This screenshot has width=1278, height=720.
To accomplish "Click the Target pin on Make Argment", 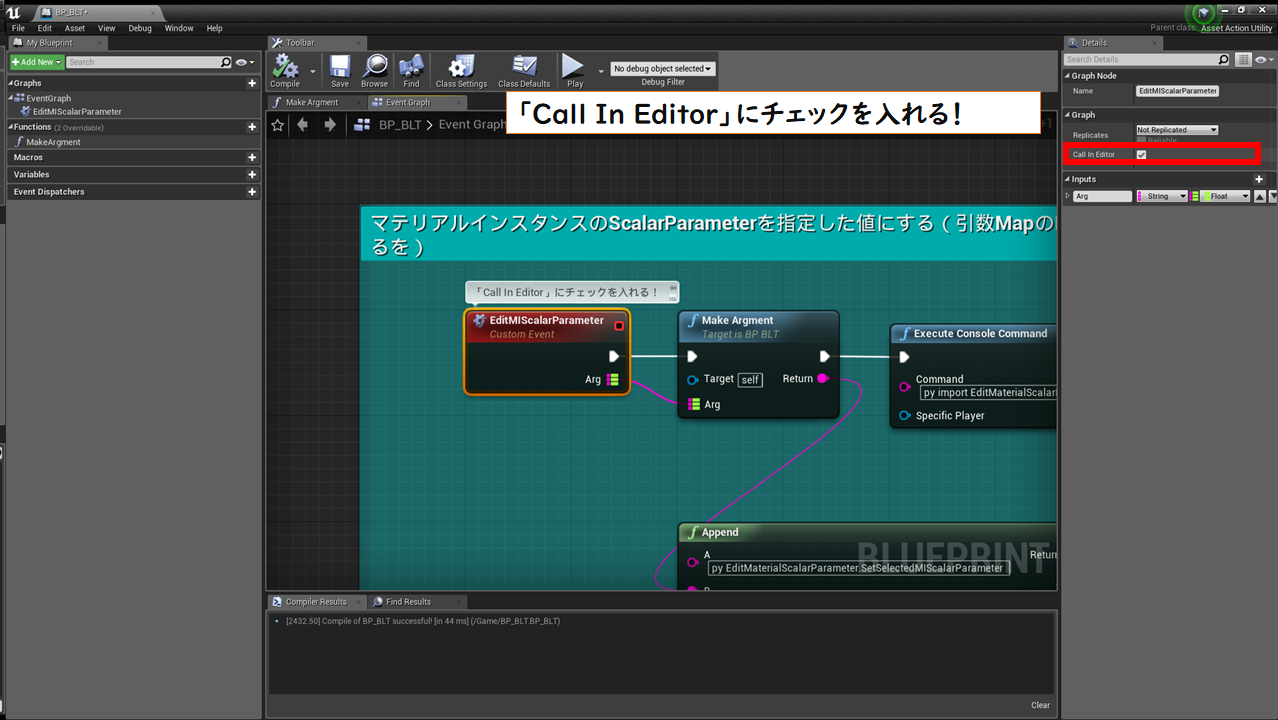I will point(693,380).
